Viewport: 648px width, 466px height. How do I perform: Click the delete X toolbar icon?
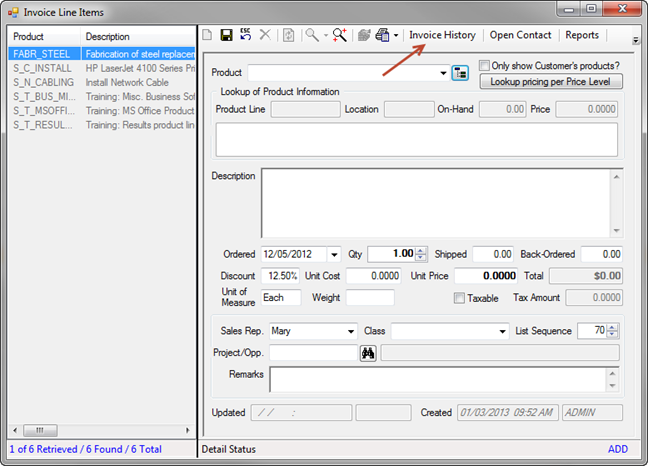tap(265, 35)
